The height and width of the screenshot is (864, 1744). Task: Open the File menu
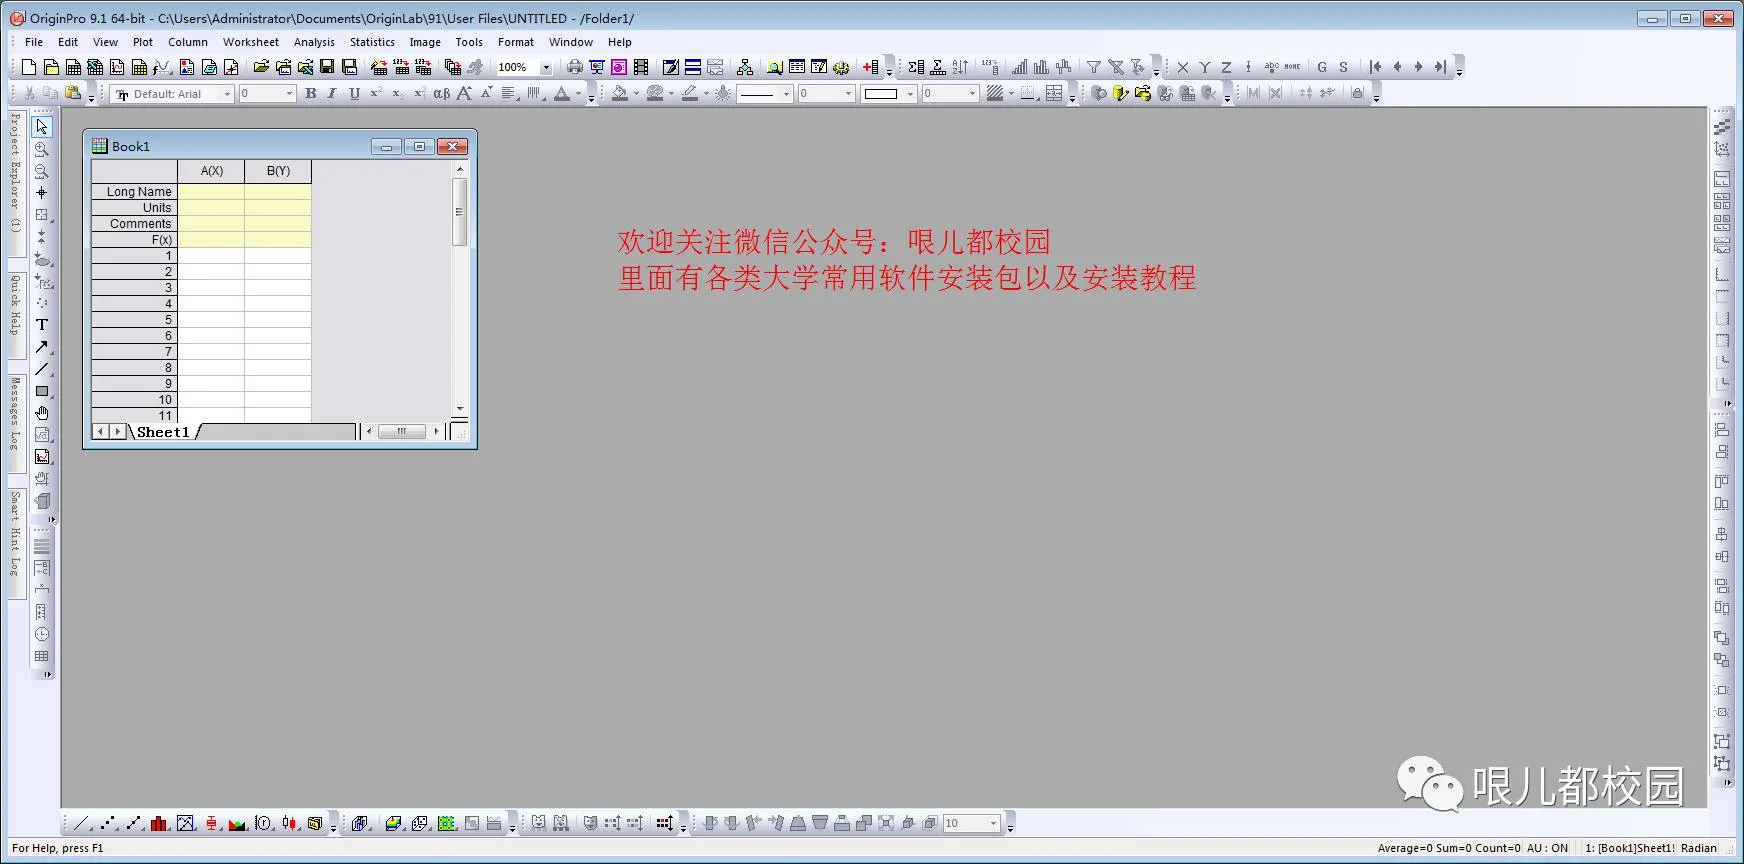click(x=34, y=42)
